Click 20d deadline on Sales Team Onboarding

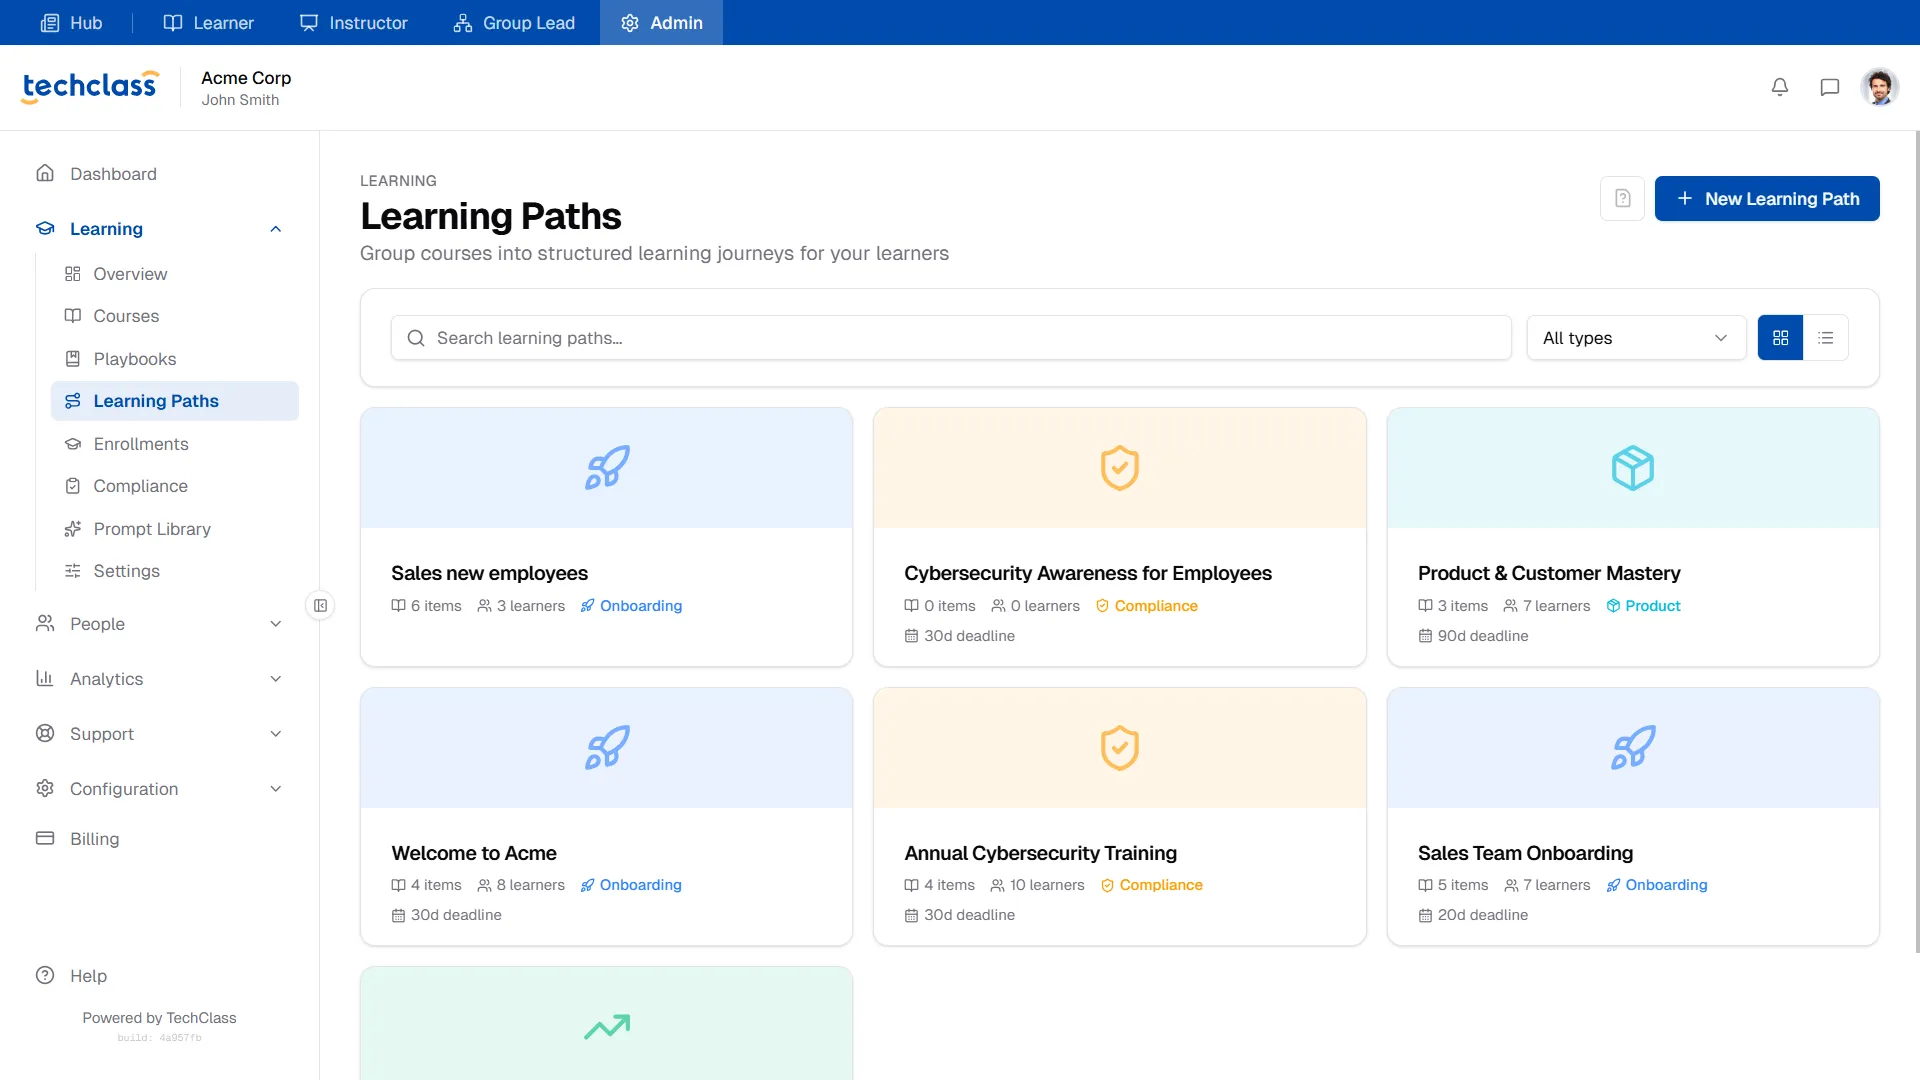click(1473, 915)
